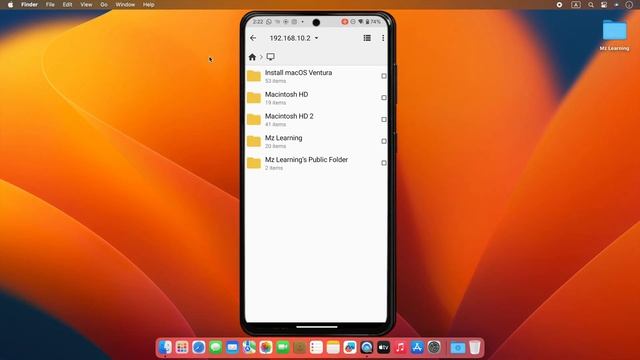This screenshot has width=640, height=360.
Task: Open Mail from the Dock
Action: pos(232,347)
